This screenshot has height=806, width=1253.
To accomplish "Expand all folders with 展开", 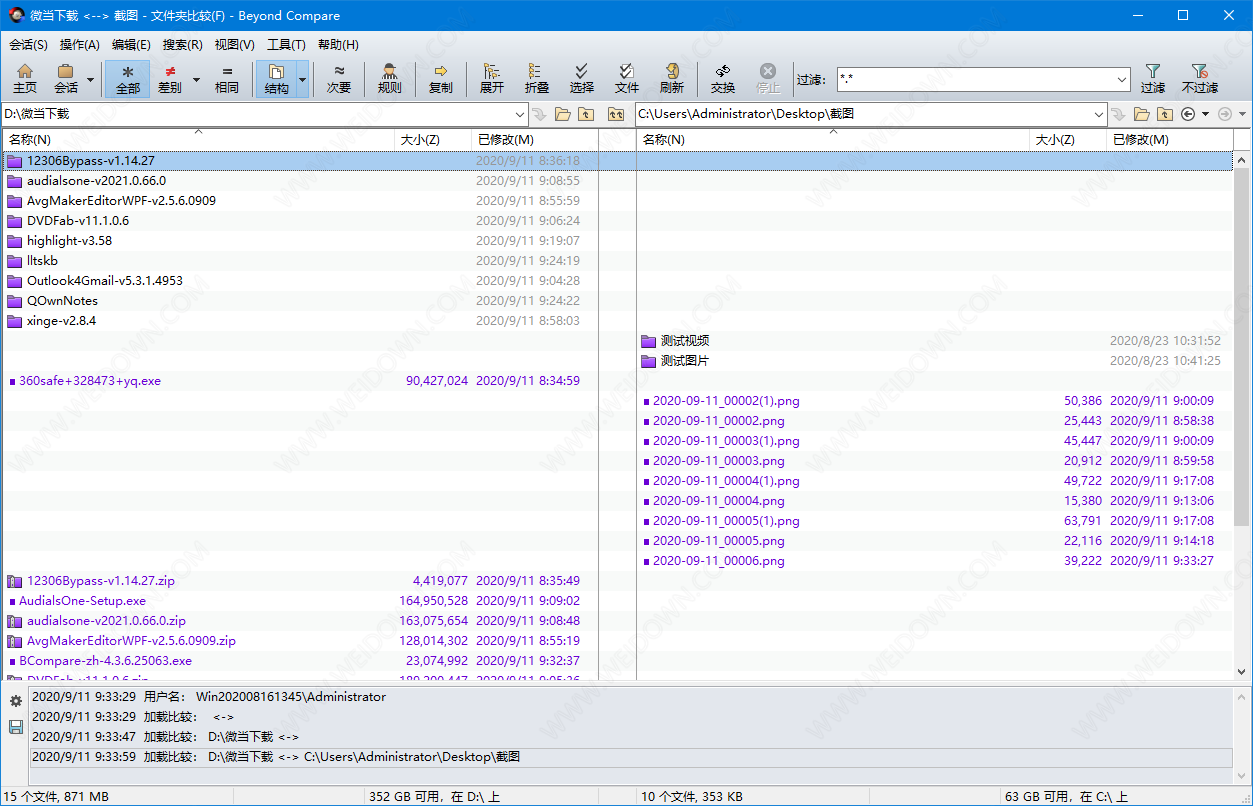I will click(x=491, y=79).
